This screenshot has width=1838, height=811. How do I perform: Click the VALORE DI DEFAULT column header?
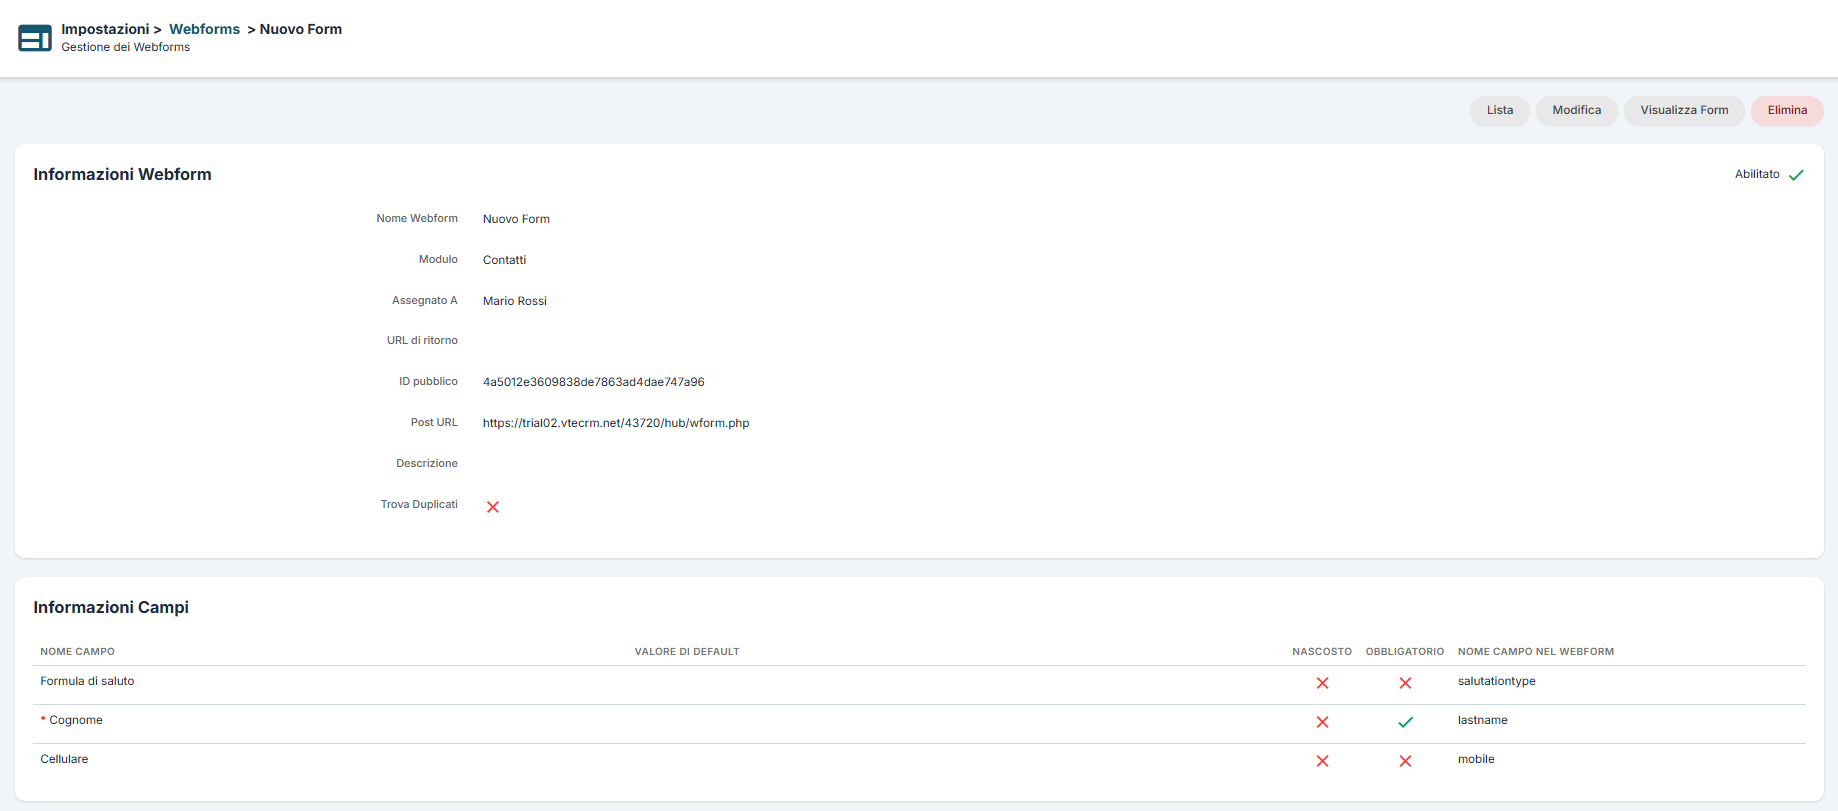[x=687, y=652]
